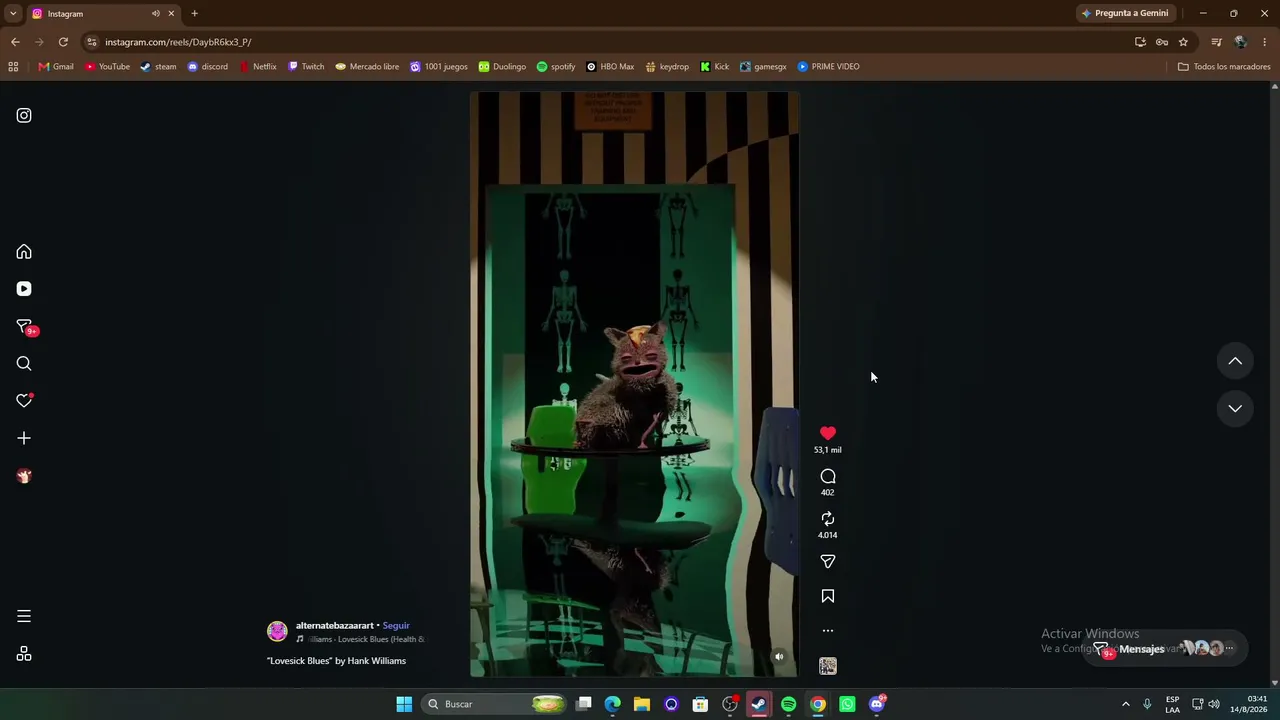Screen dimensions: 1280x720
Task: Pause the reel video
Action: pos(634,384)
